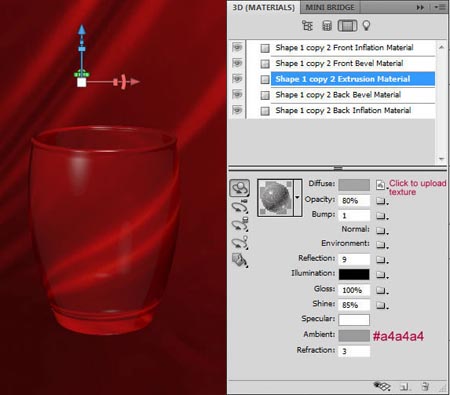
Task: Hide Front Inflation Material visibility eye
Action: point(237,47)
